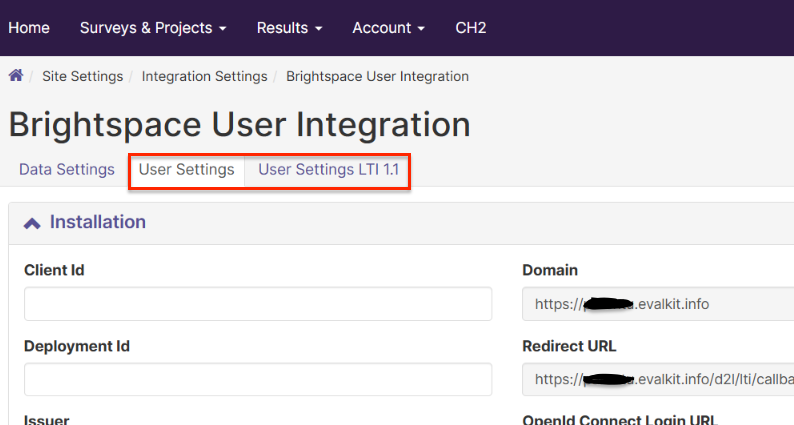Image resolution: width=794 pixels, height=425 pixels.
Task: Click the Client Id label
Action: pyautogui.click(x=54, y=270)
